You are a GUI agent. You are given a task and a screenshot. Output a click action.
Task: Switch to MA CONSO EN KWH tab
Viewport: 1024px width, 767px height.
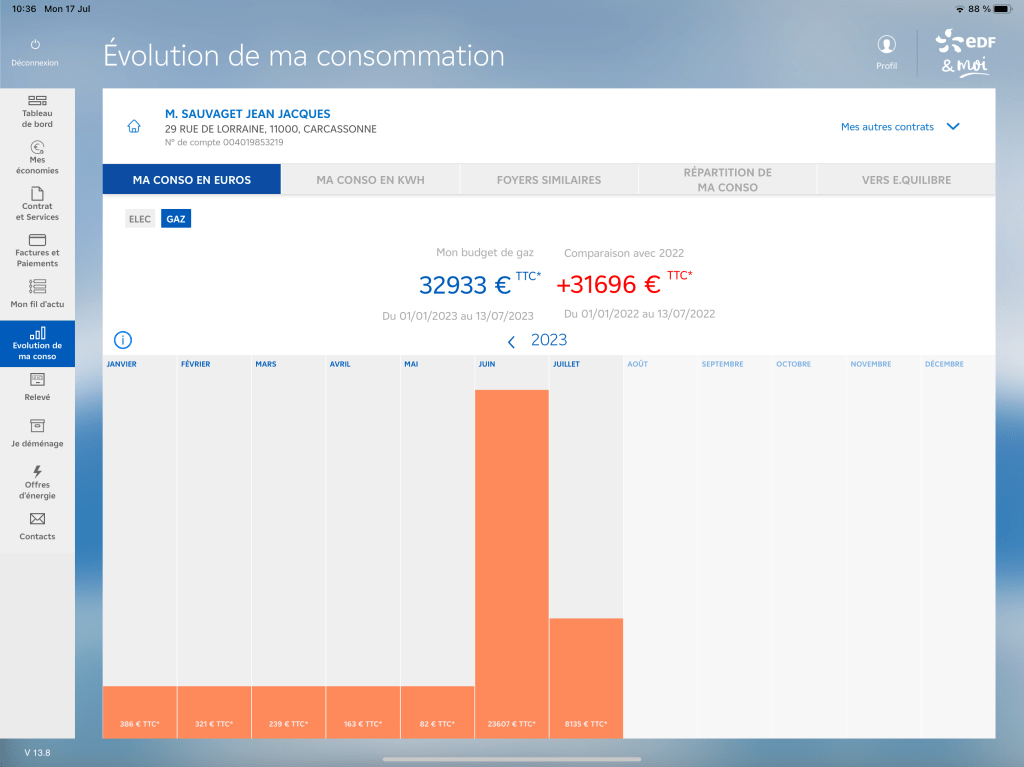[370, 180]
